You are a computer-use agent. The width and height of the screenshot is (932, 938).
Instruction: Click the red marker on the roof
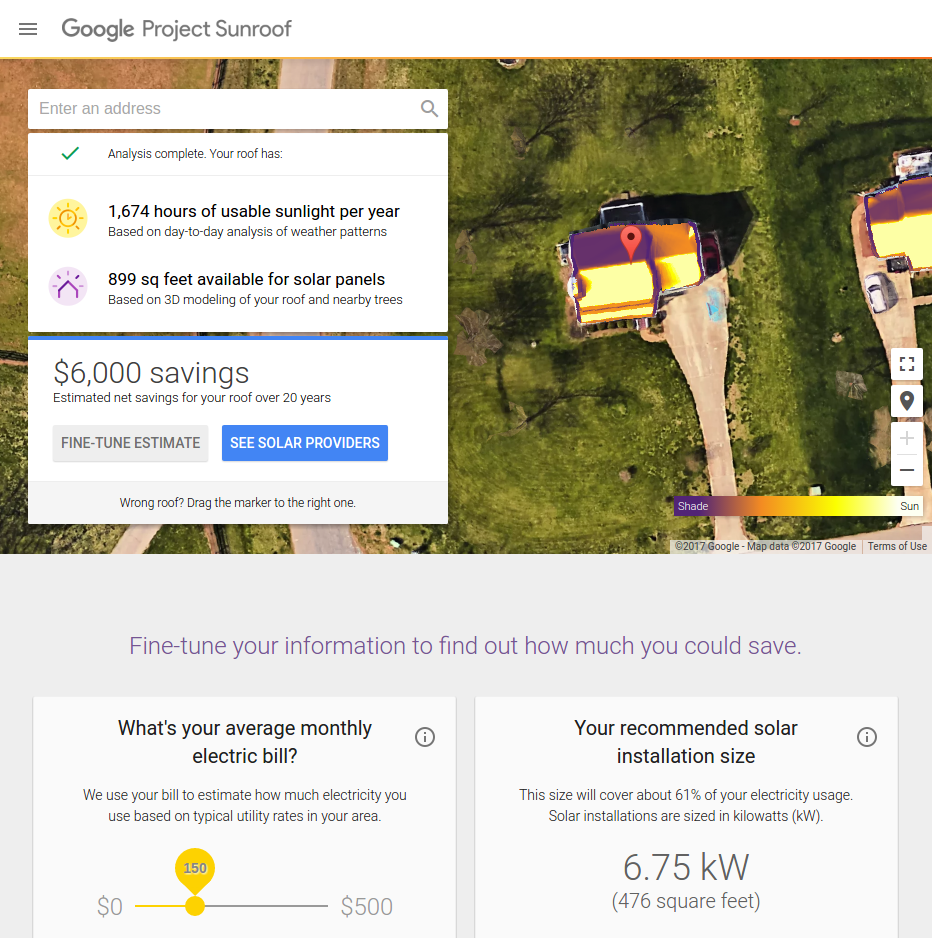click(x=631, y=243)
